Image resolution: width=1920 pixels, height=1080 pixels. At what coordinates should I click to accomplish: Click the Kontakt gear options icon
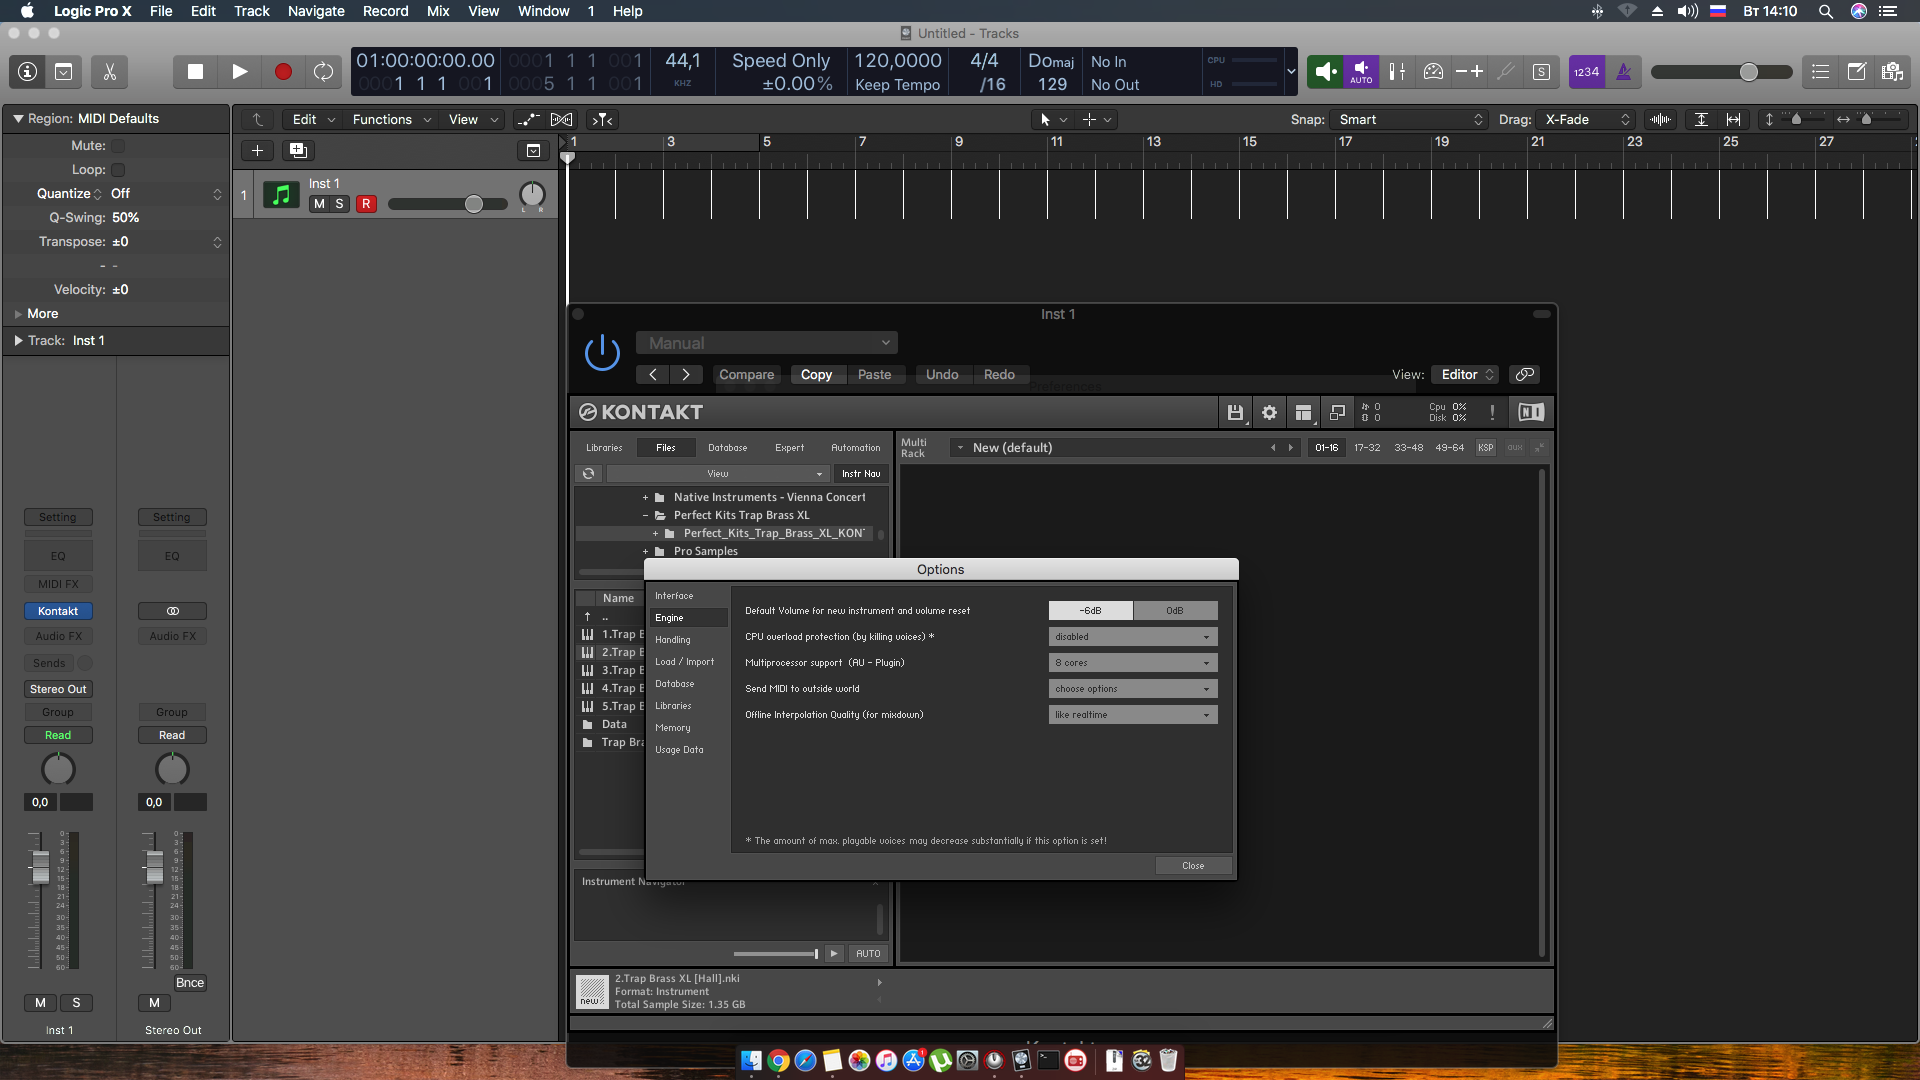click(x=1269, y=412)
